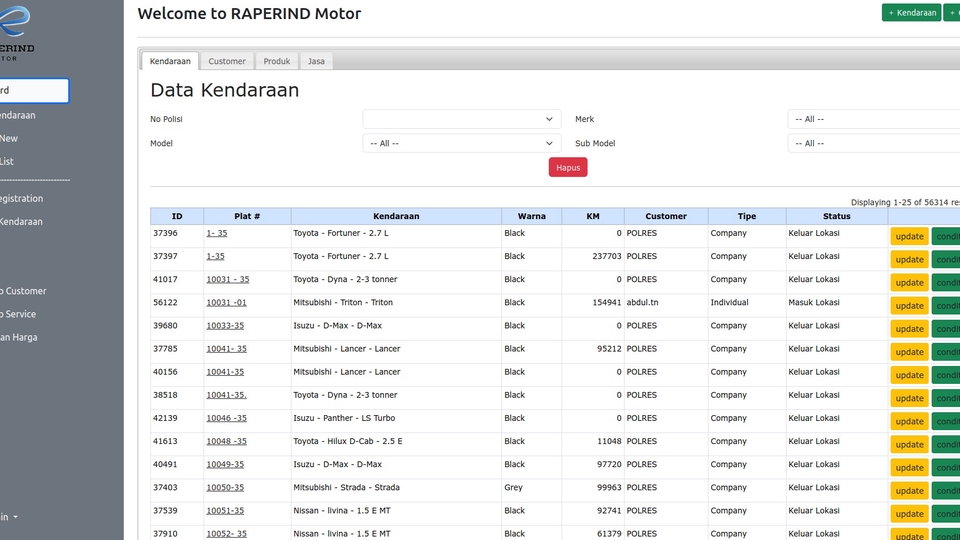Image resolution: width=960 pixels, height=540 pixels.
Task: Open the Produk tab
Action: coord(277,61)
